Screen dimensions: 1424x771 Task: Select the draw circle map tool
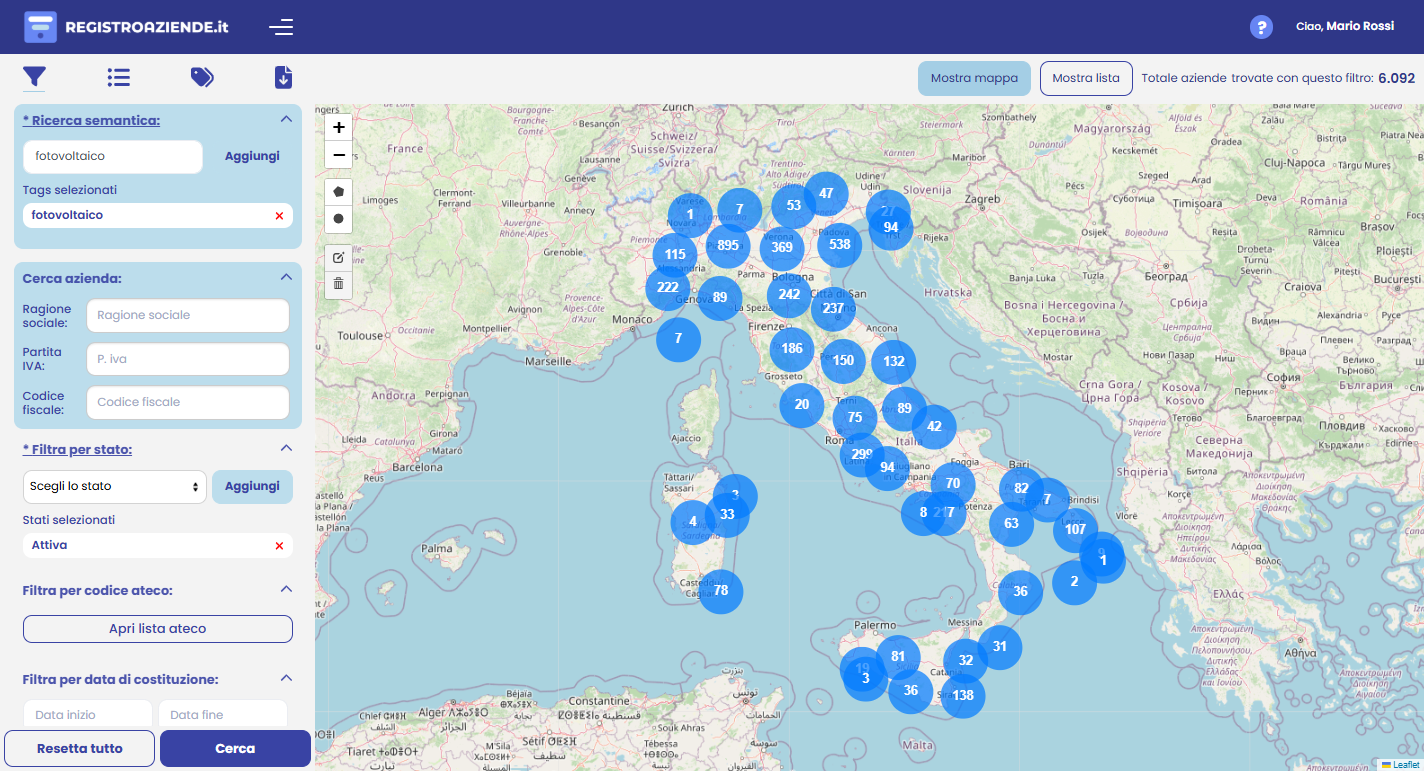pyautogui.click(x=339, y=218)
